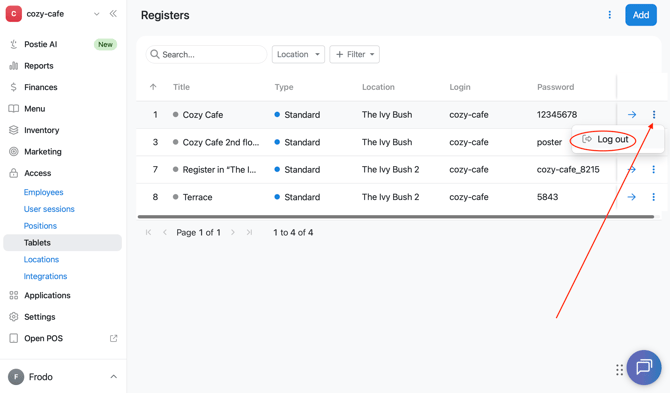Click the Access lock icon
670x393 pixels.
[x=14, y=173]
